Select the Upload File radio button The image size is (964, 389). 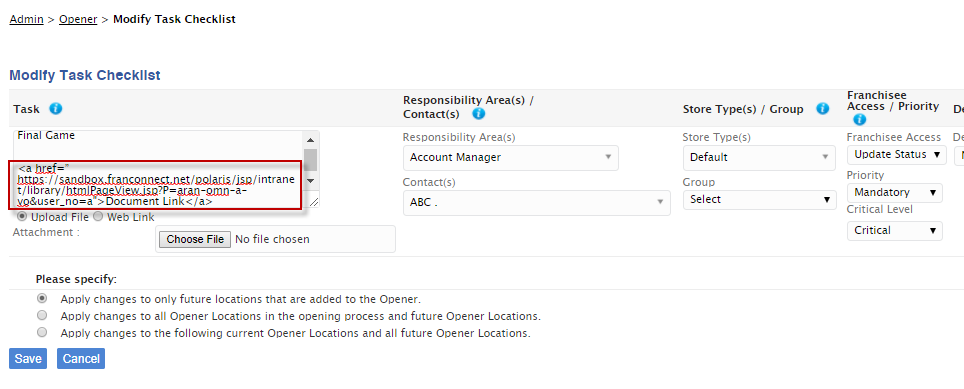pyautogui.click(x=22, y=217)
